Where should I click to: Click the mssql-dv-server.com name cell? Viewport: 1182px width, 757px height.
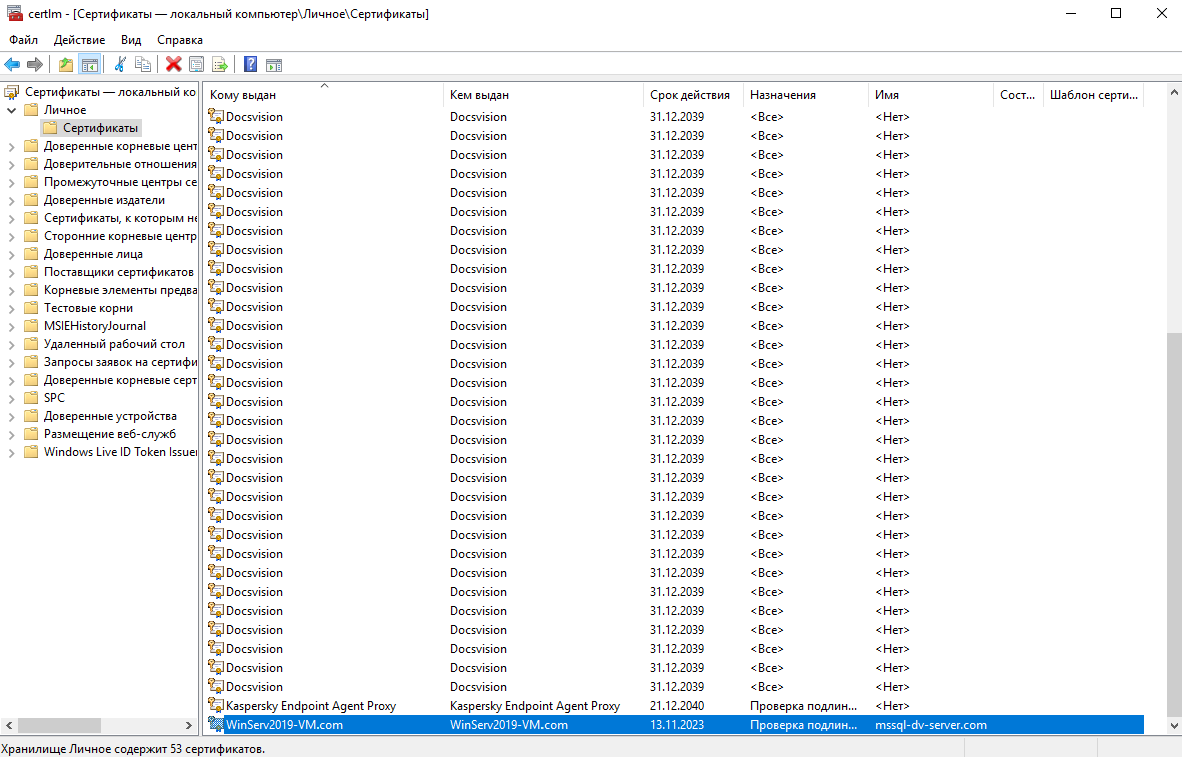point(930,725)
